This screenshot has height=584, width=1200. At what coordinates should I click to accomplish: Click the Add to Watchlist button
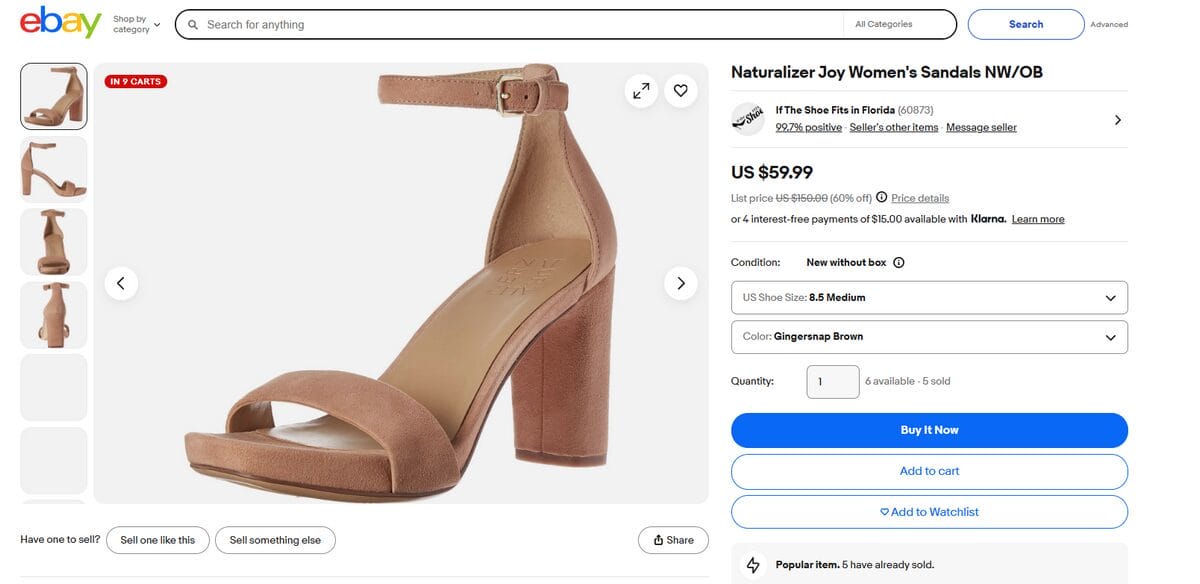pos(929,511)
